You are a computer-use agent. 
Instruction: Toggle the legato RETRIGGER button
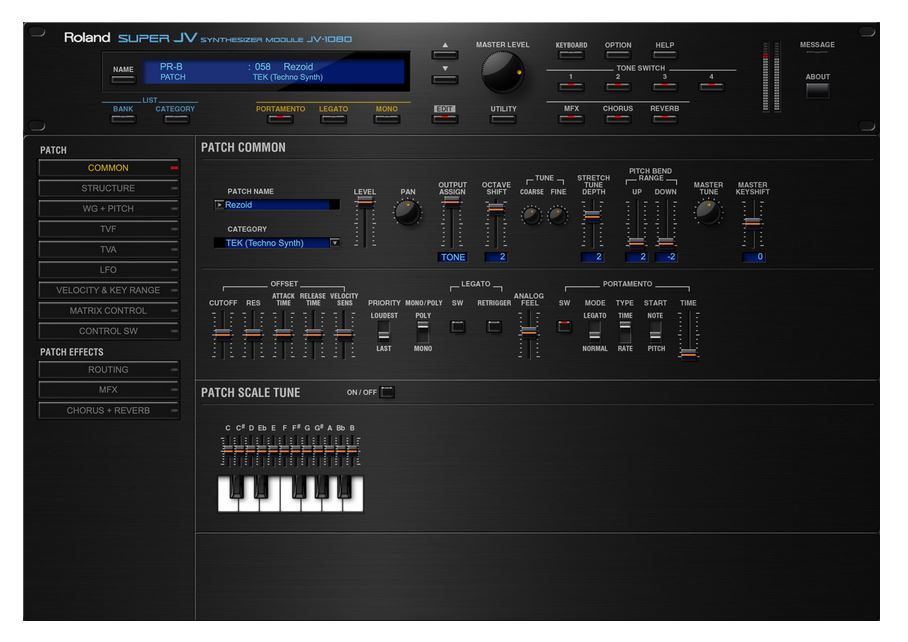(494, 326)
